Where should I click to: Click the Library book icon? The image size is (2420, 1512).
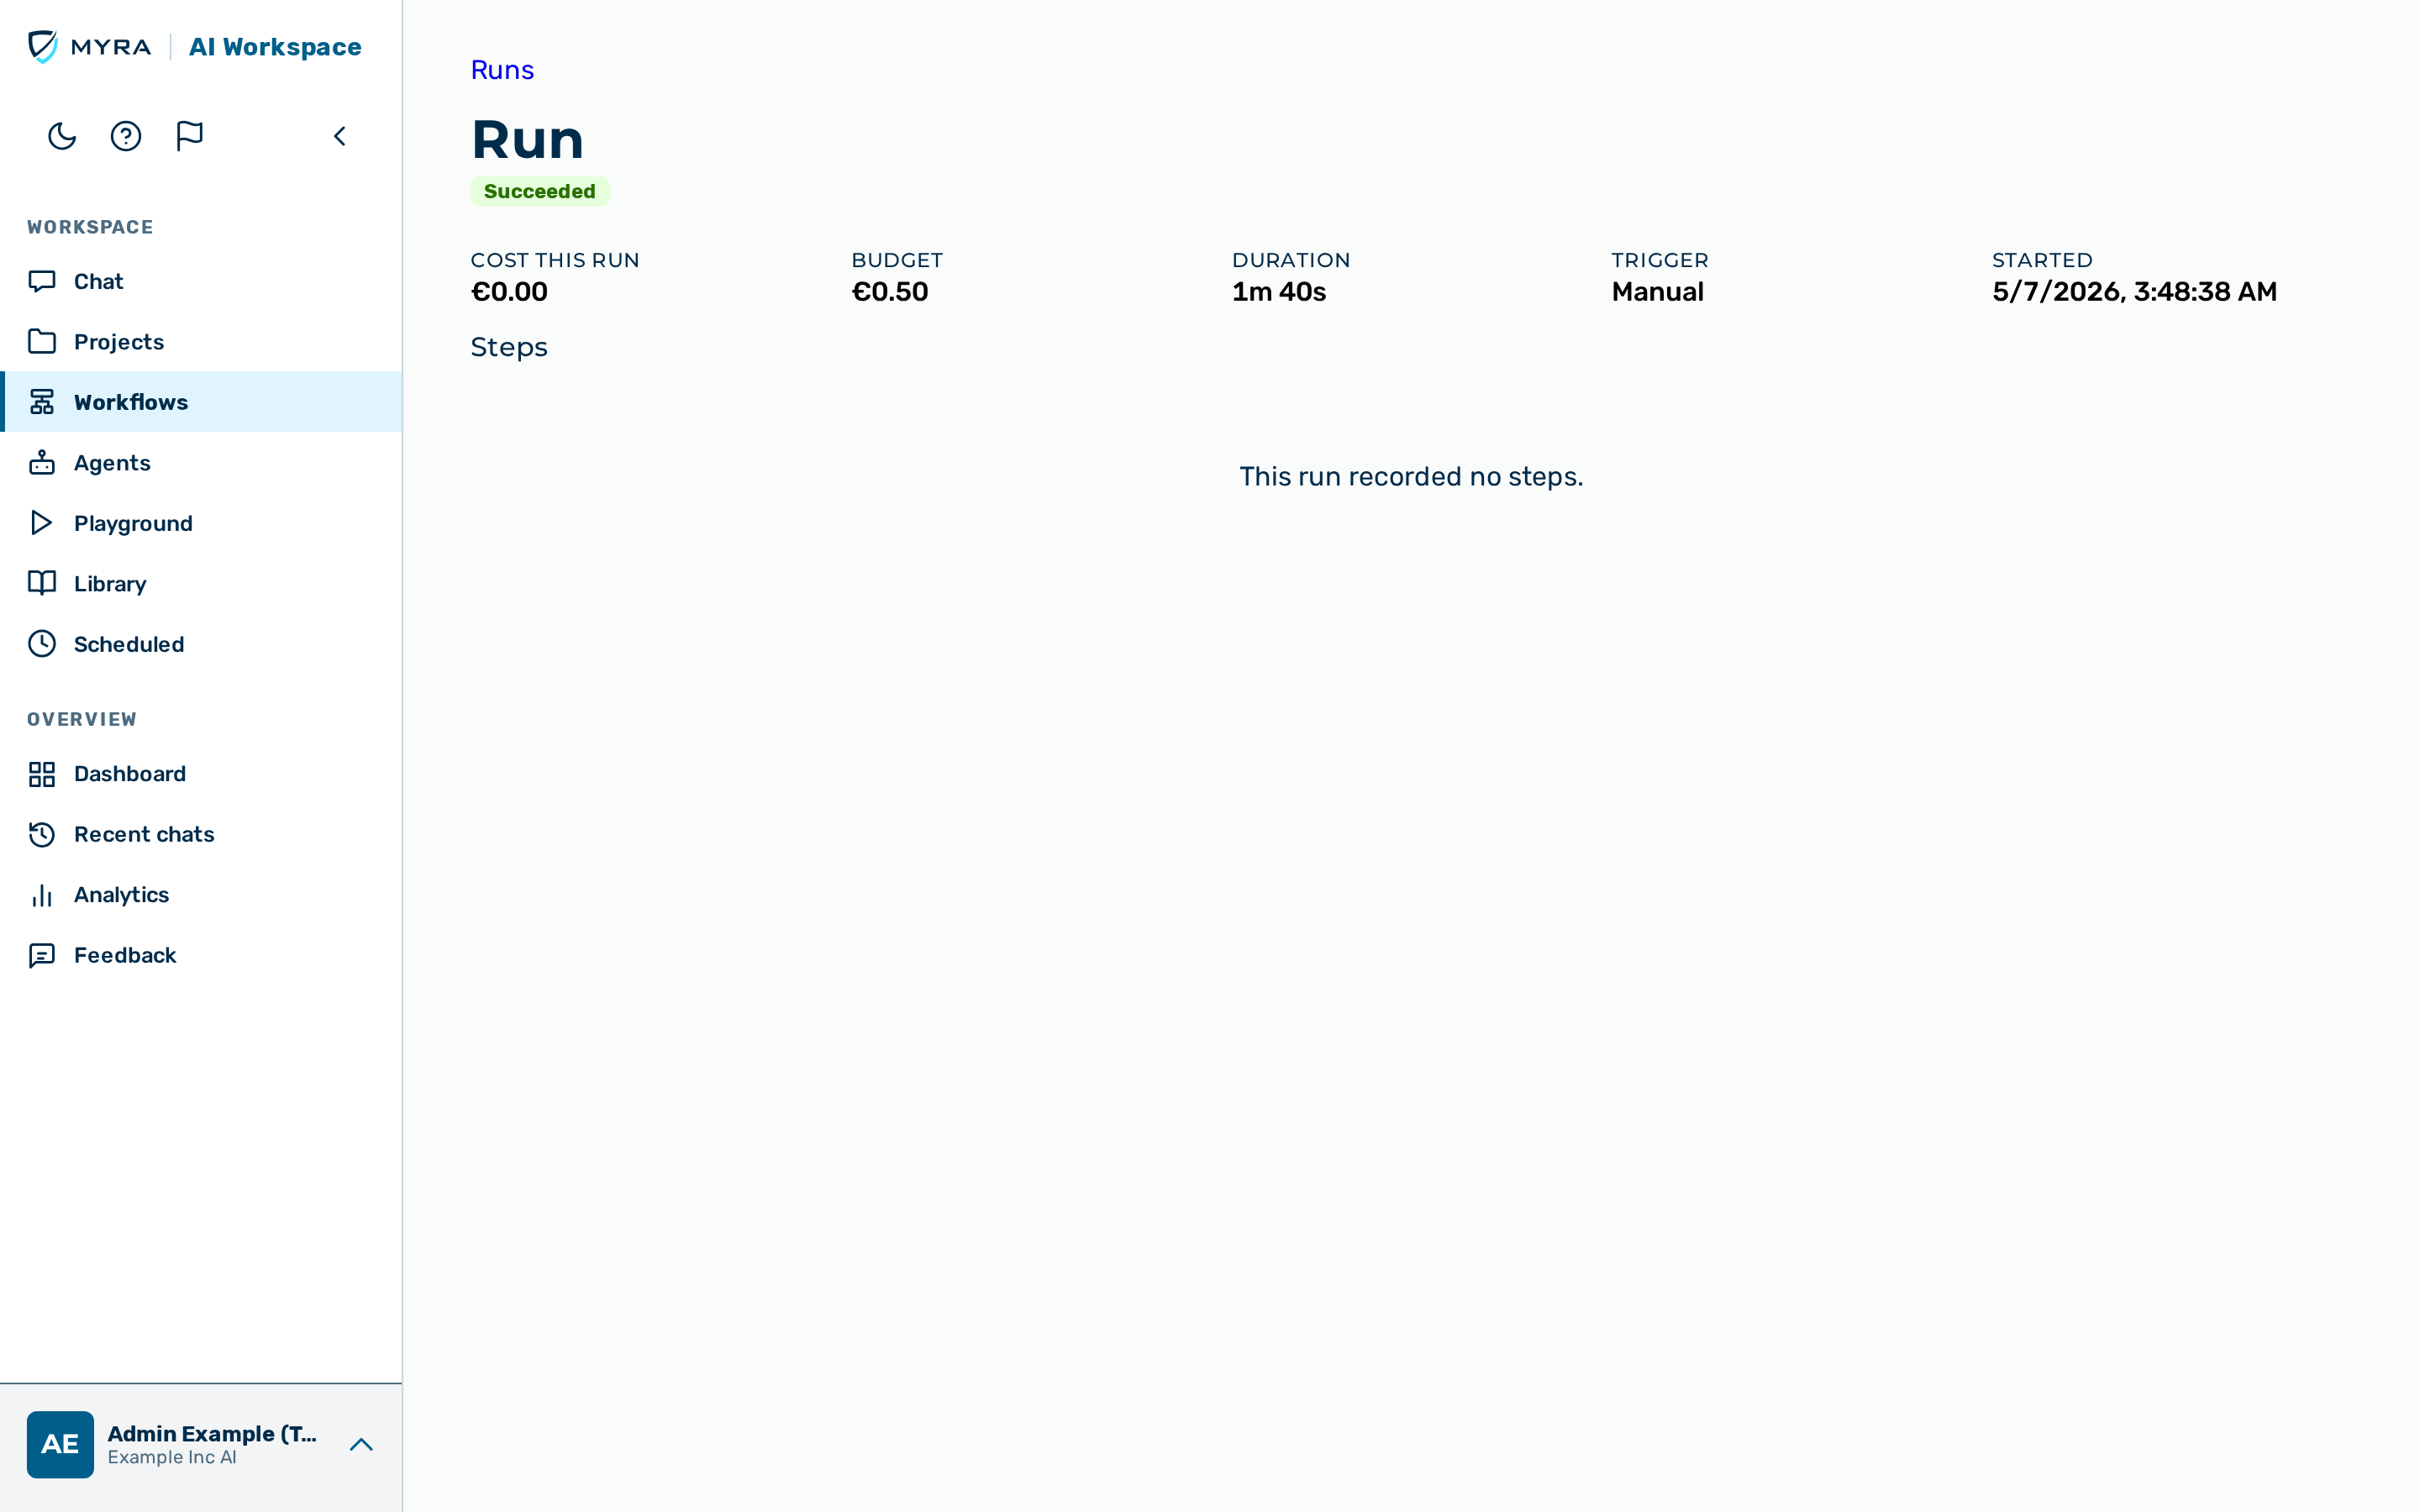[x=42, y=583]
